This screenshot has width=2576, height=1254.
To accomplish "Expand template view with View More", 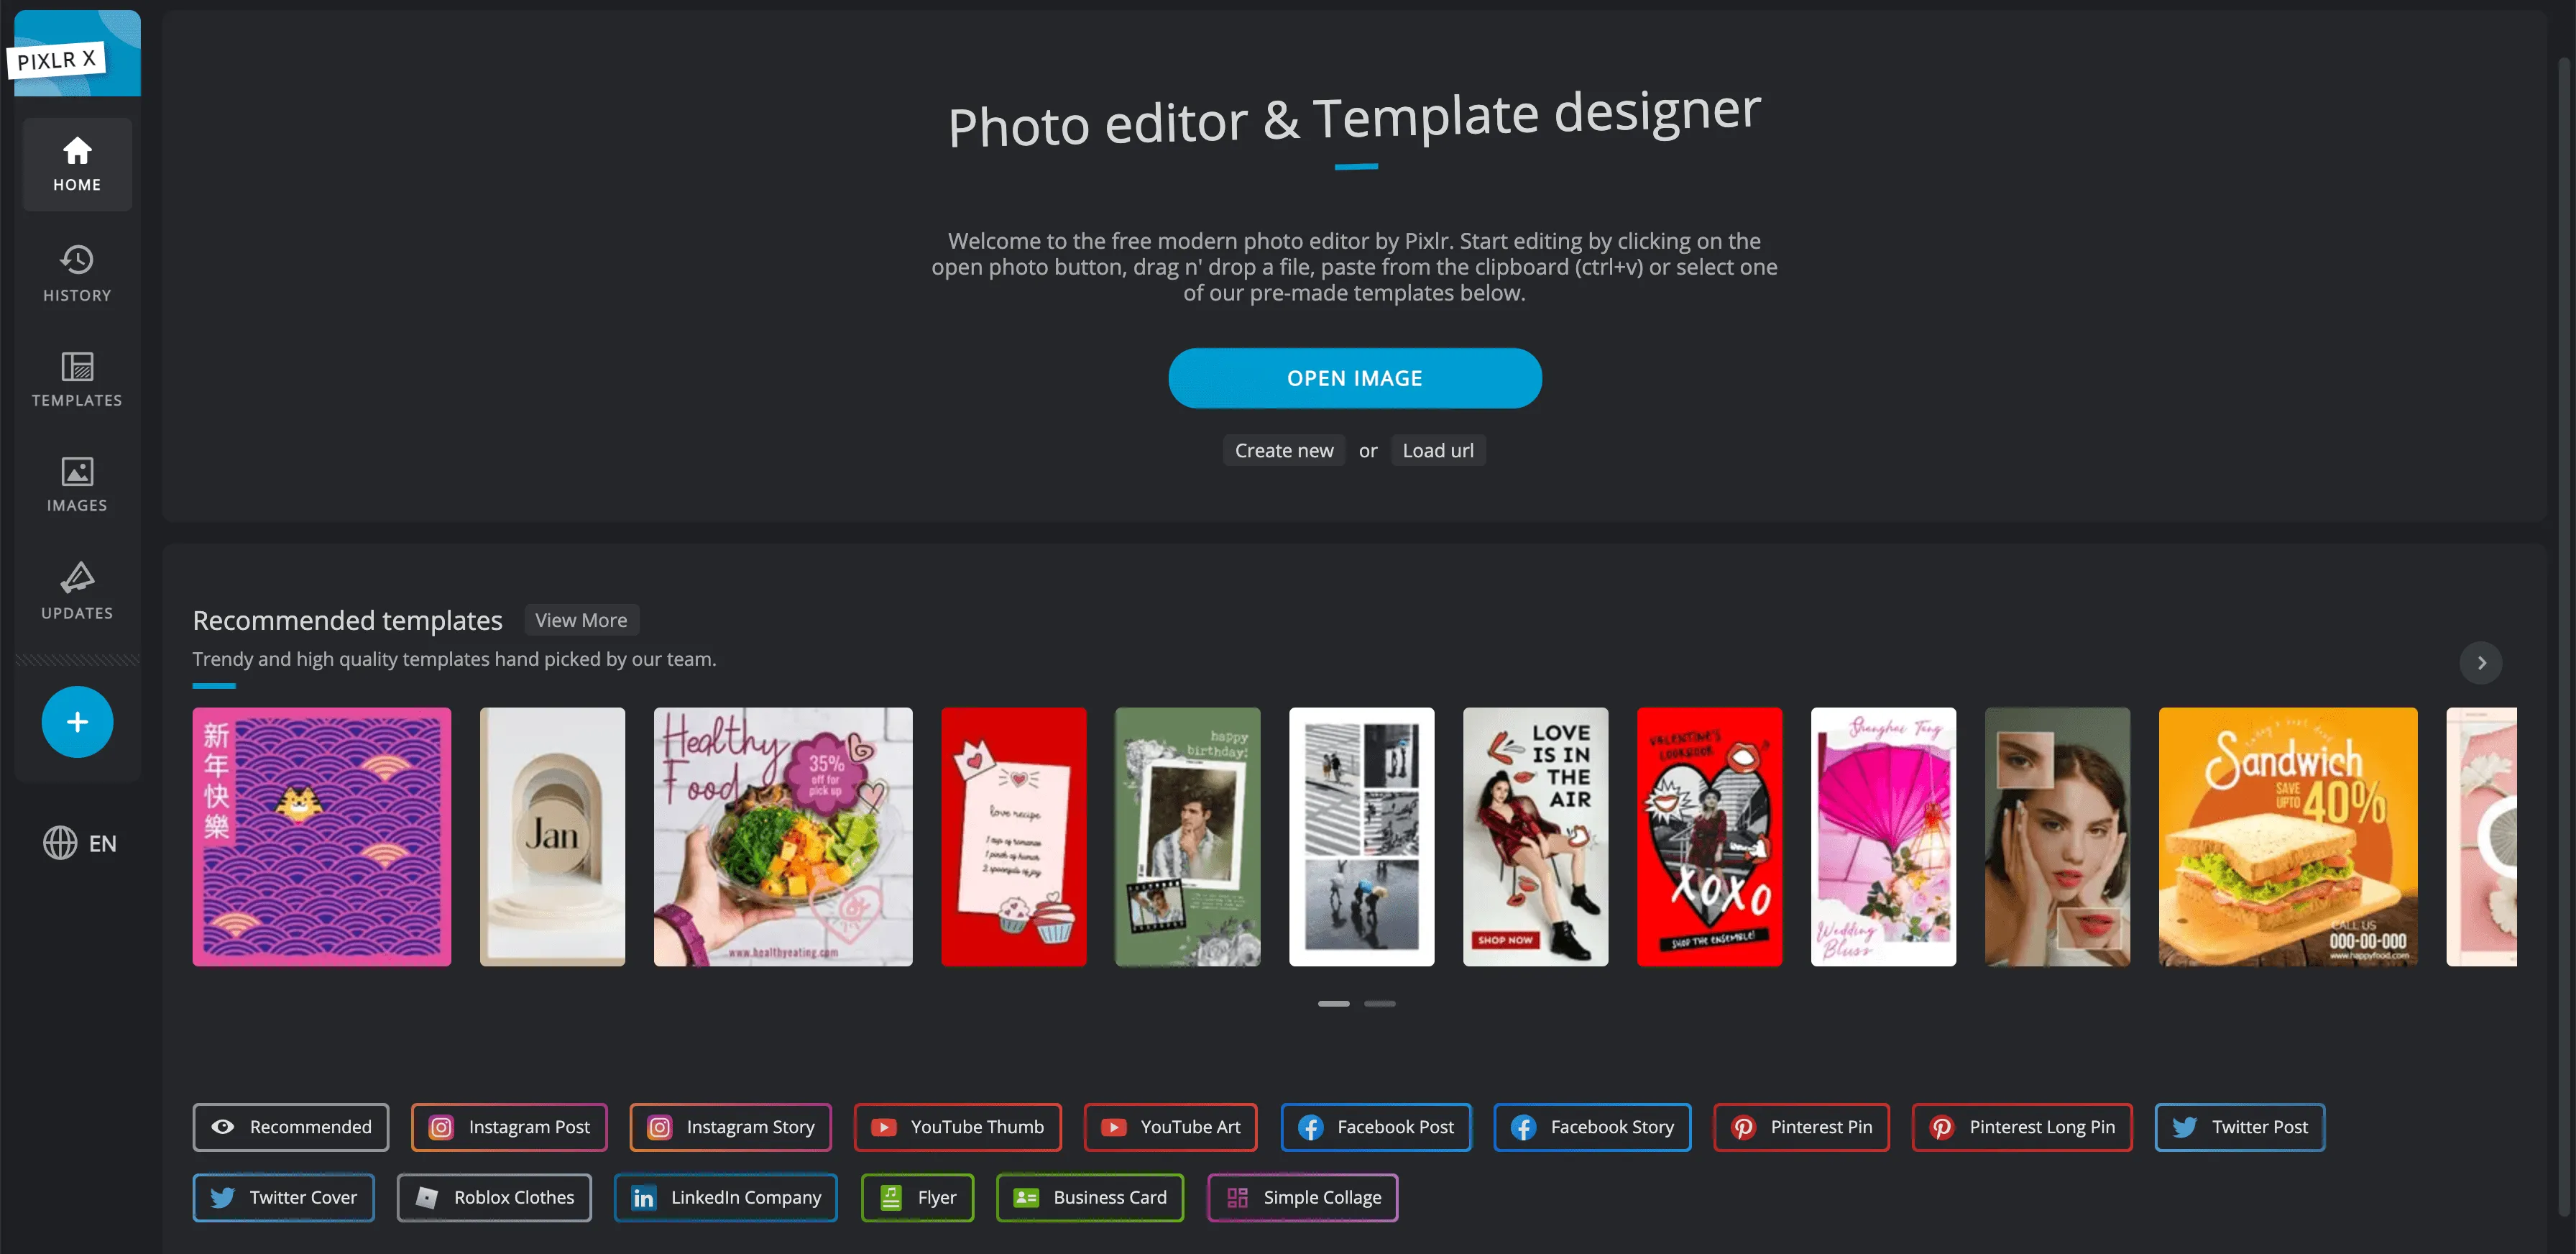I will coord(580,621).
